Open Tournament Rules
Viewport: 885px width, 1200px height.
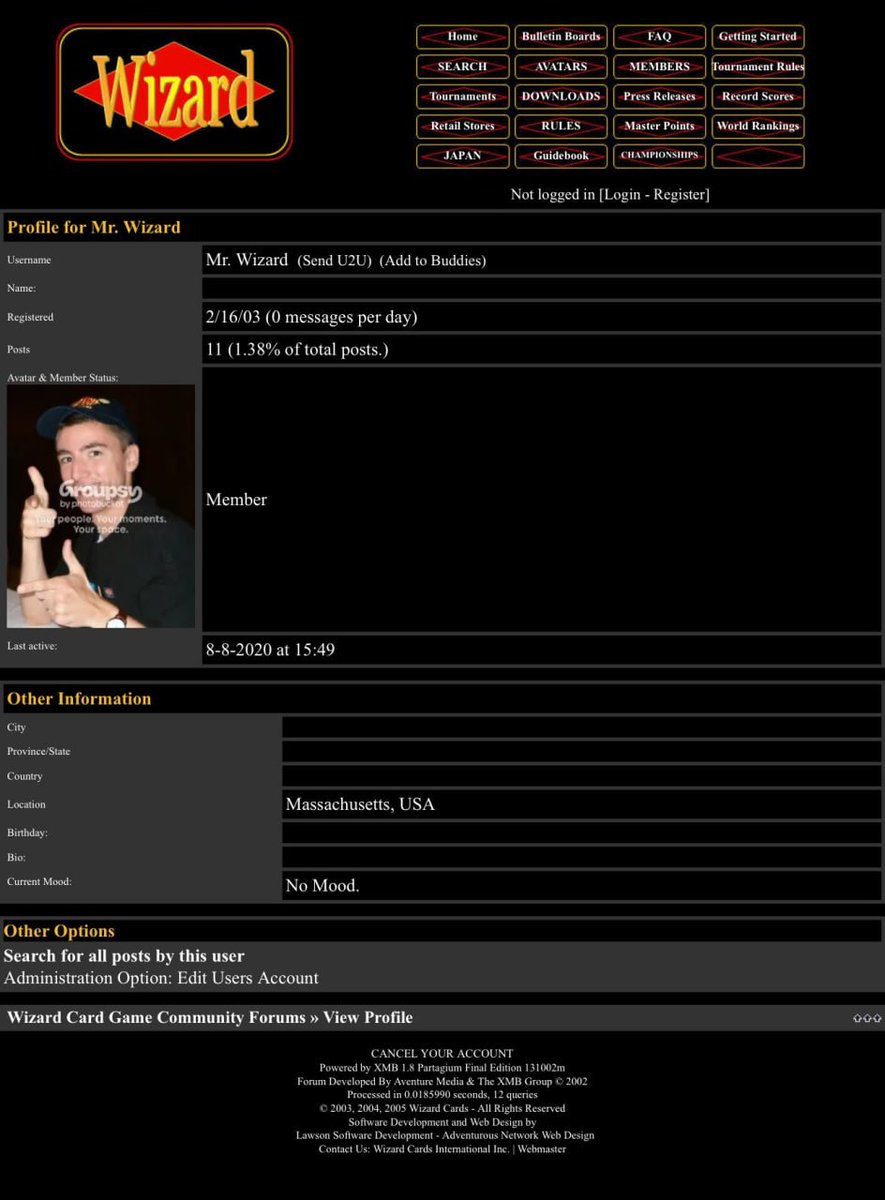tap(758, 67)
